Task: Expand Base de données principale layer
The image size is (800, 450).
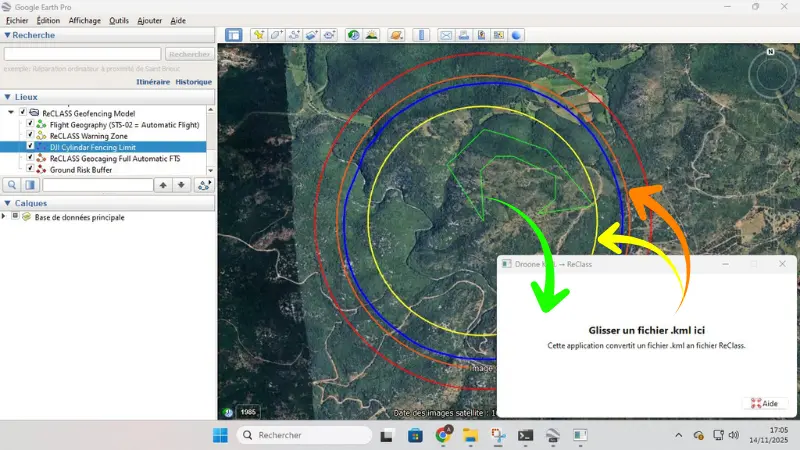Action: coord(4,217)
